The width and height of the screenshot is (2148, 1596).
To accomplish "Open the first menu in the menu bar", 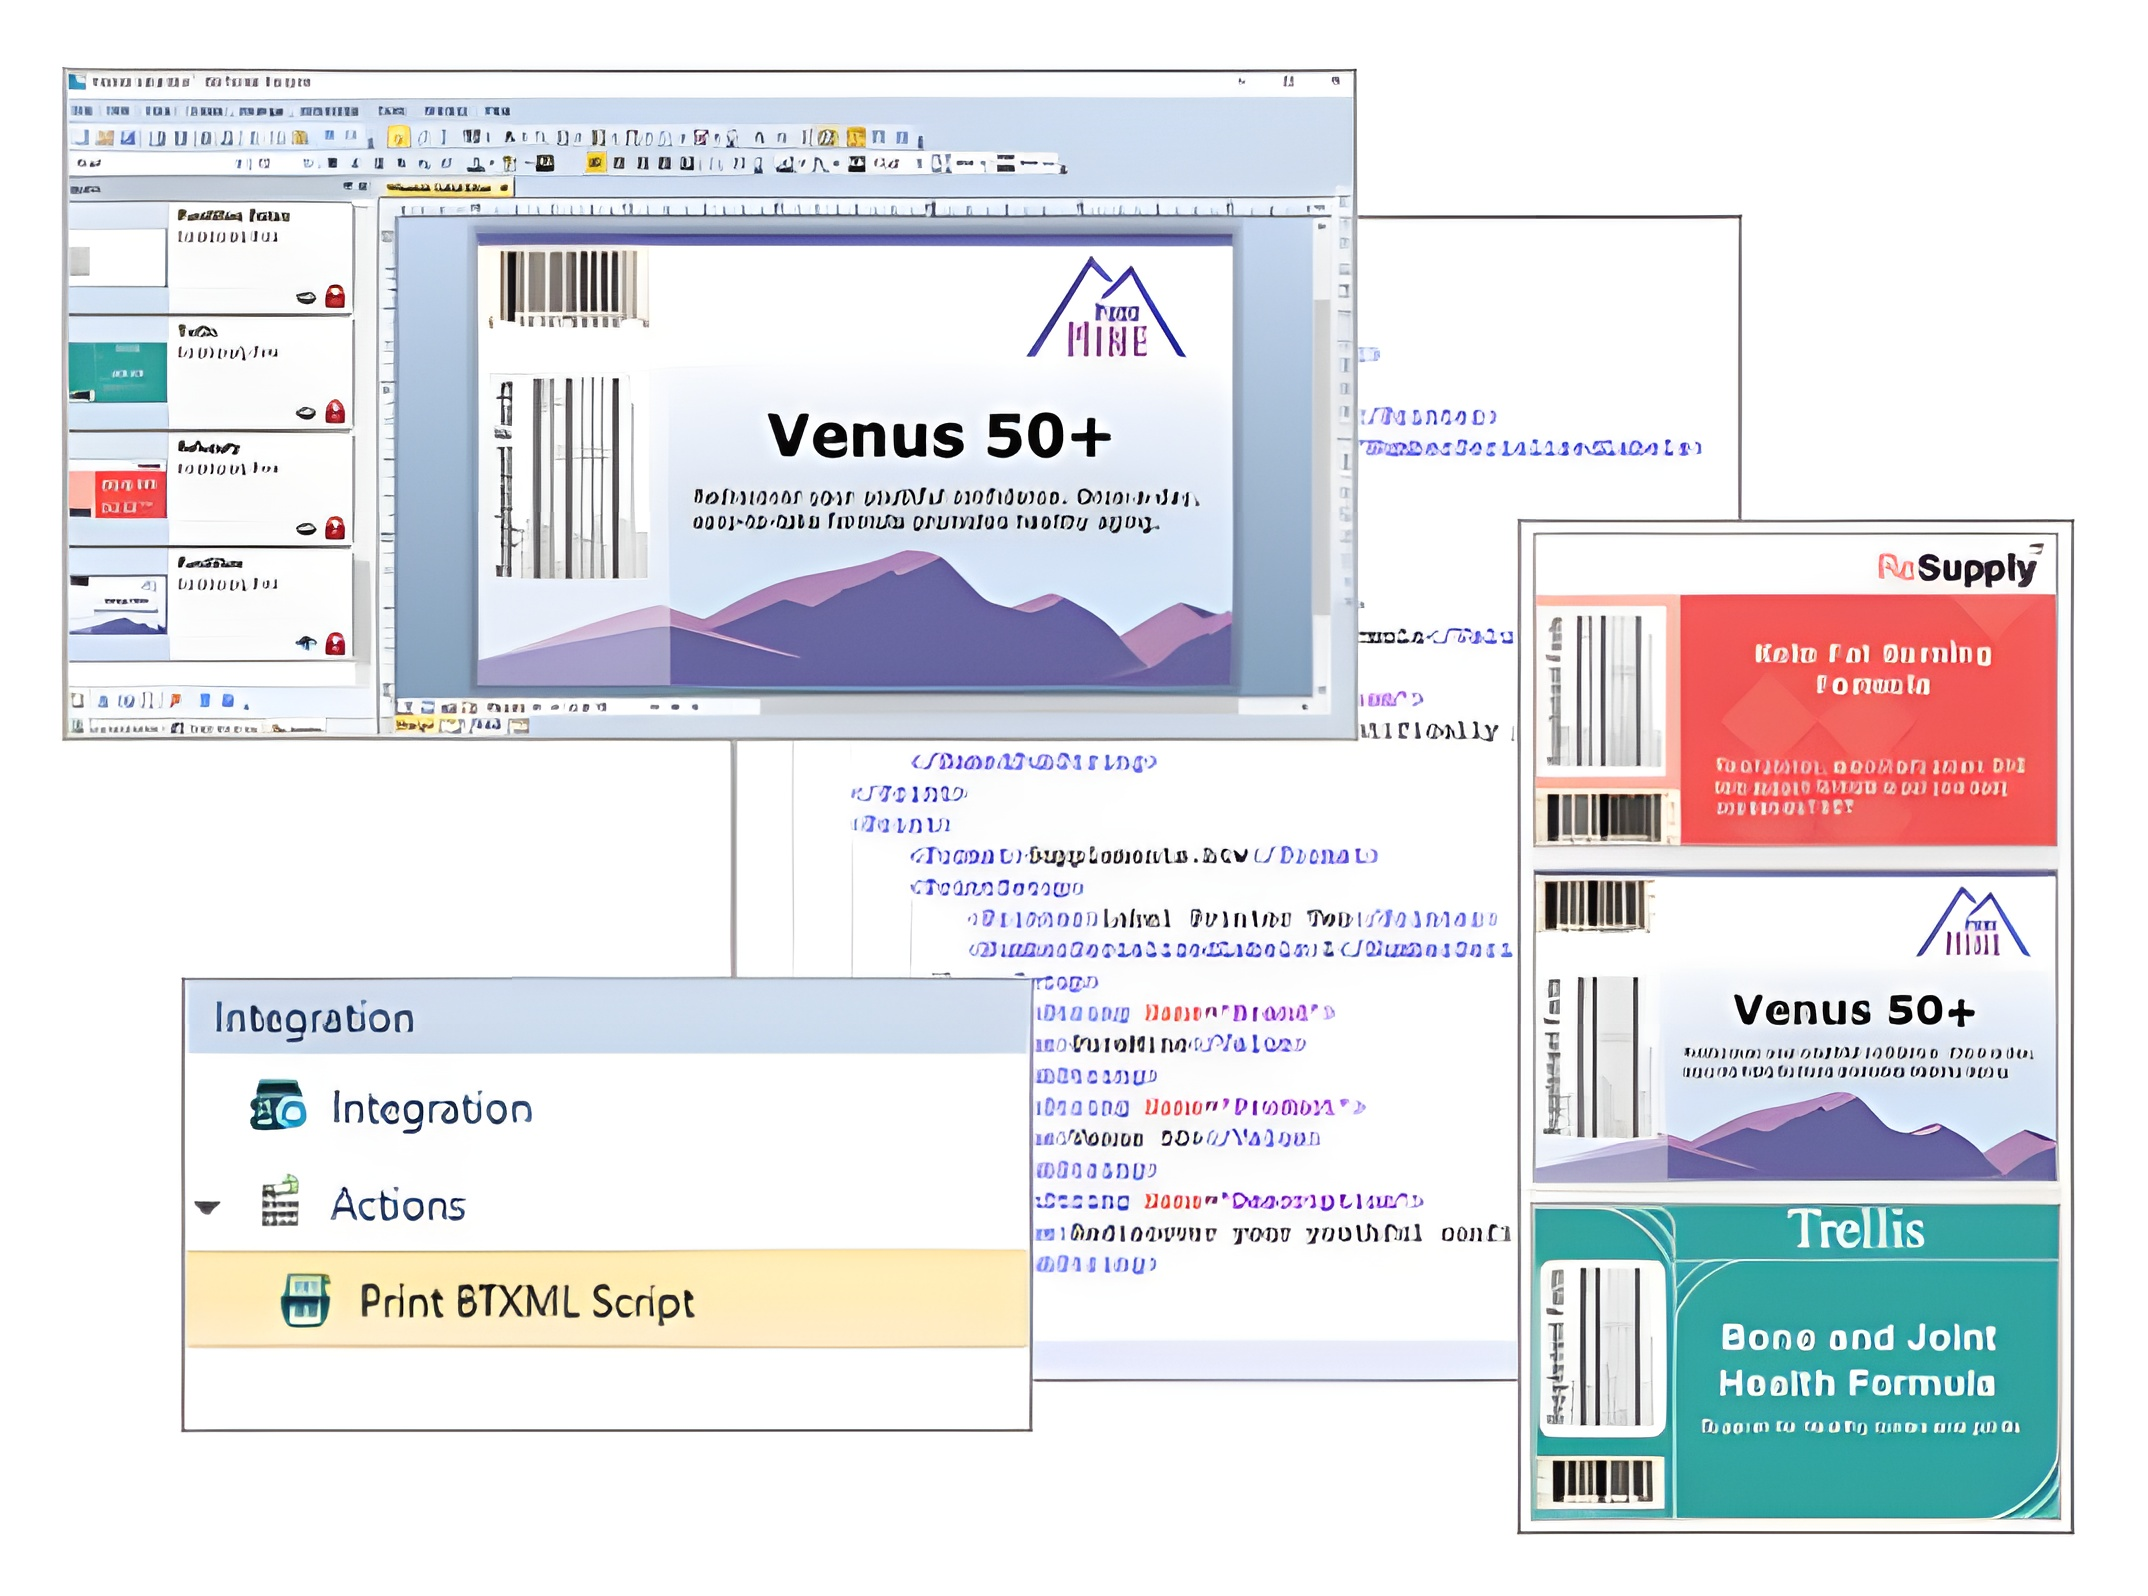I will point(82,111).
